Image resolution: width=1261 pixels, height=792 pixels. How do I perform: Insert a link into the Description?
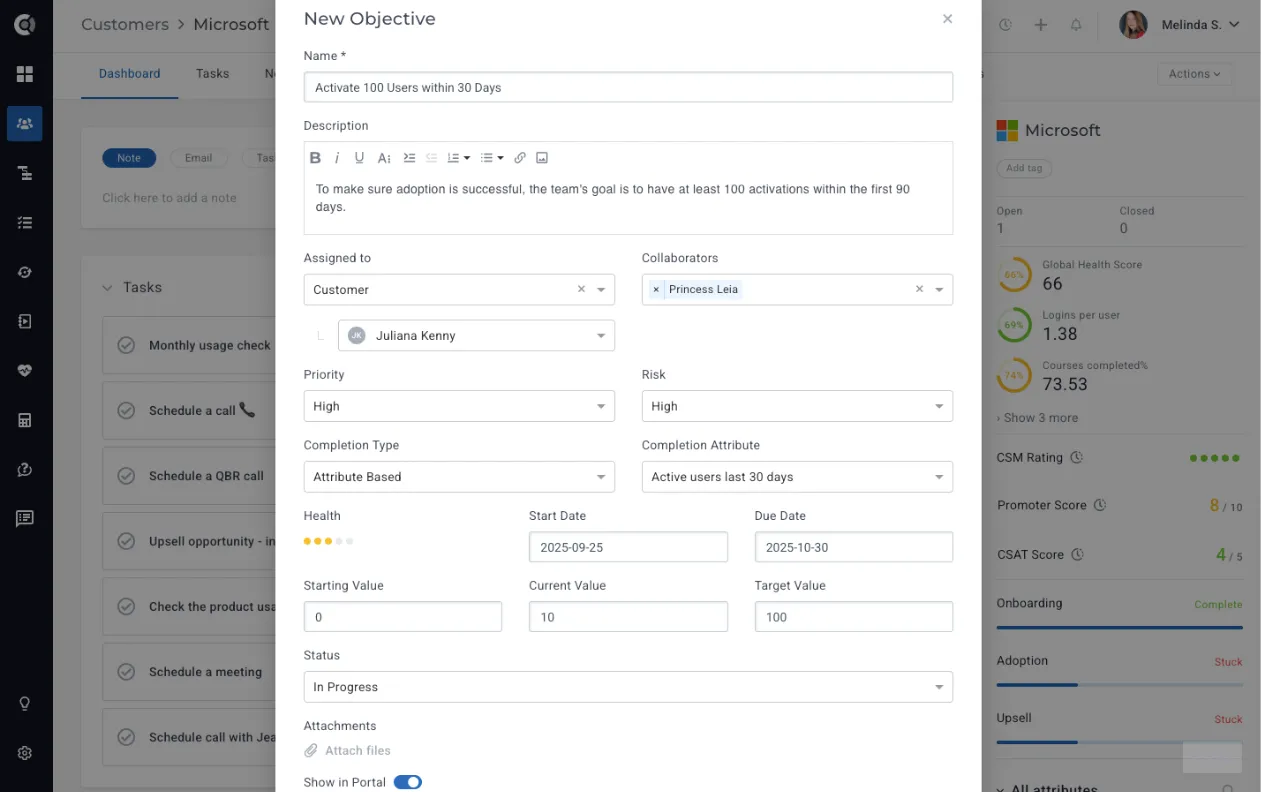(520, 158)
